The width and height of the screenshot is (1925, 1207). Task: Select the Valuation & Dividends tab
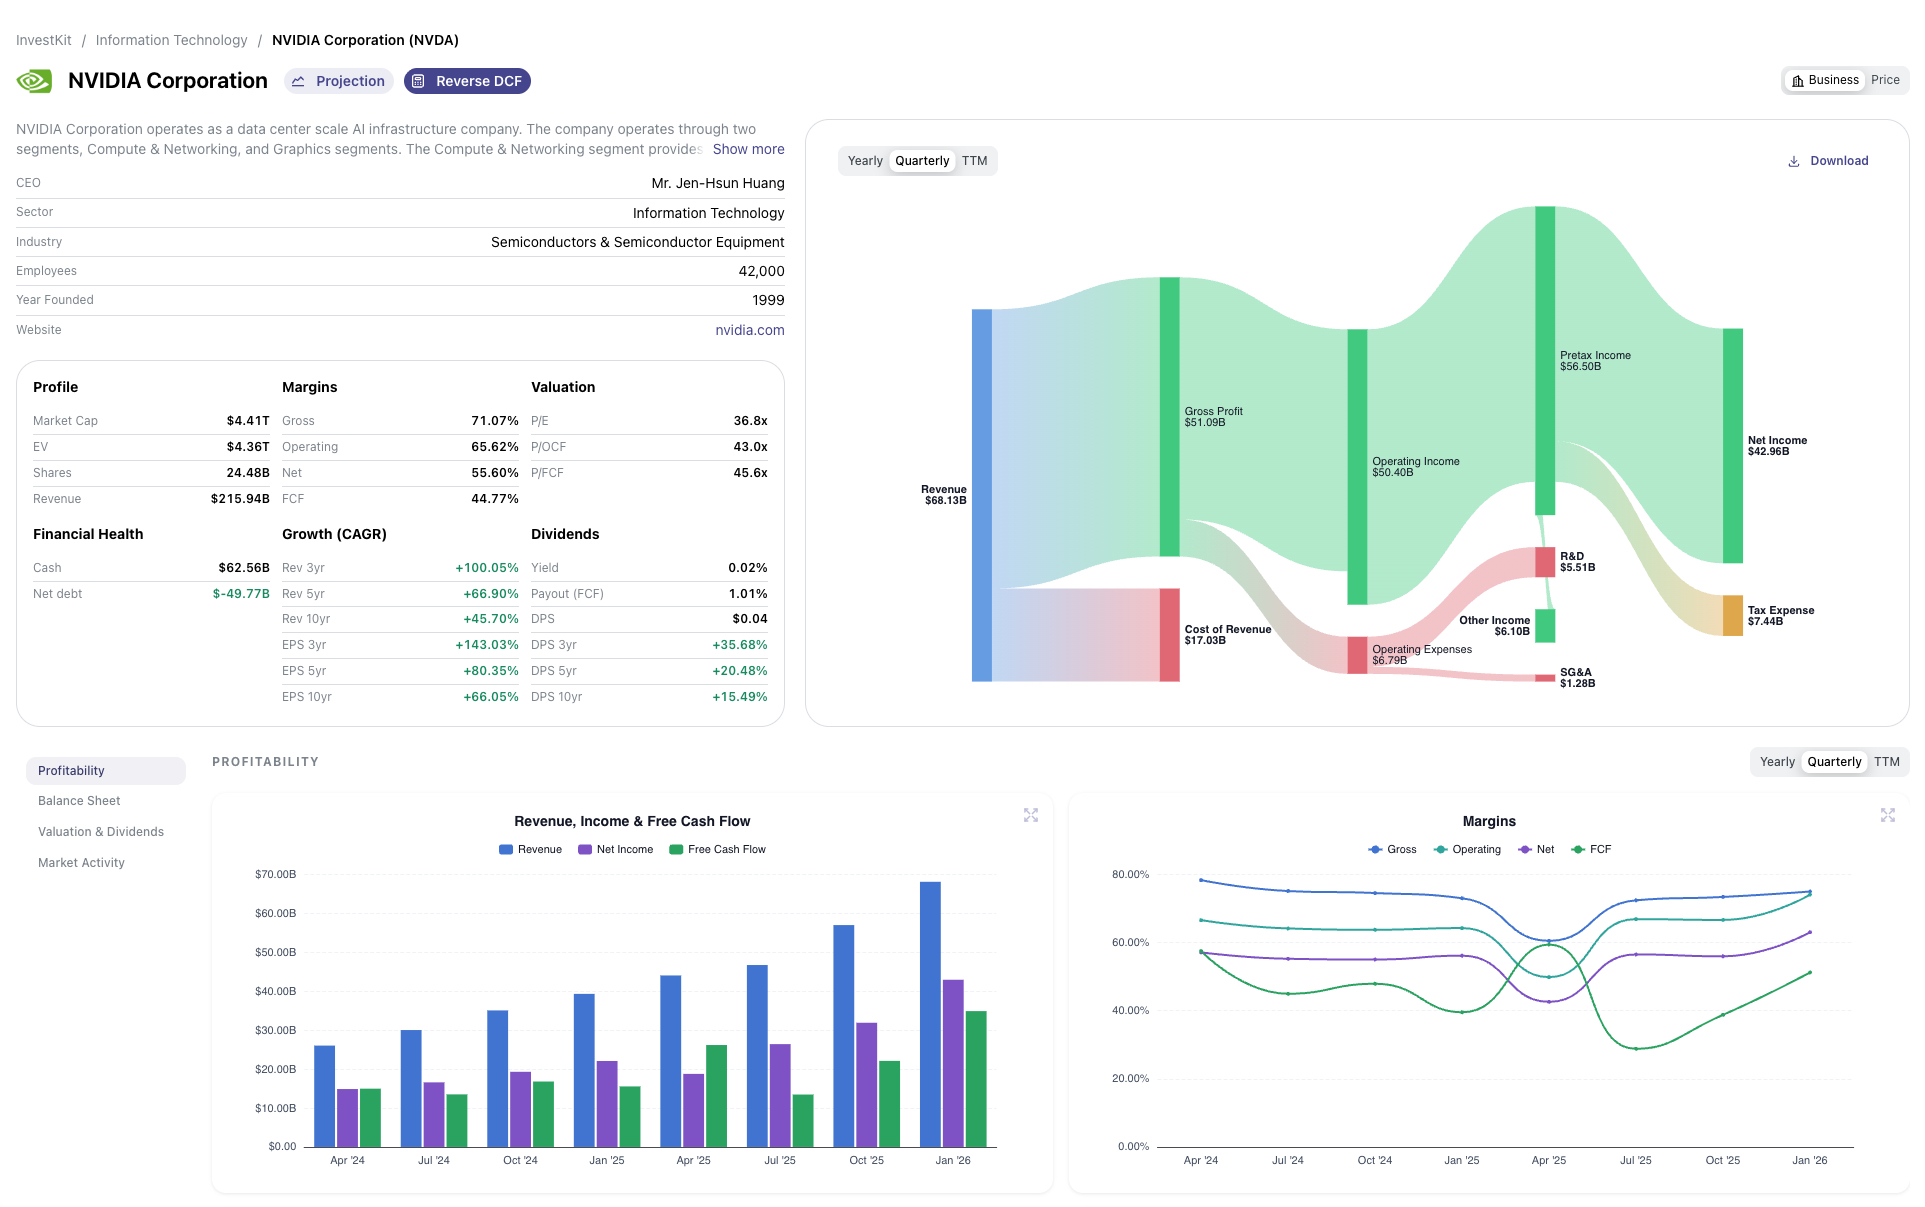point(100,831)
